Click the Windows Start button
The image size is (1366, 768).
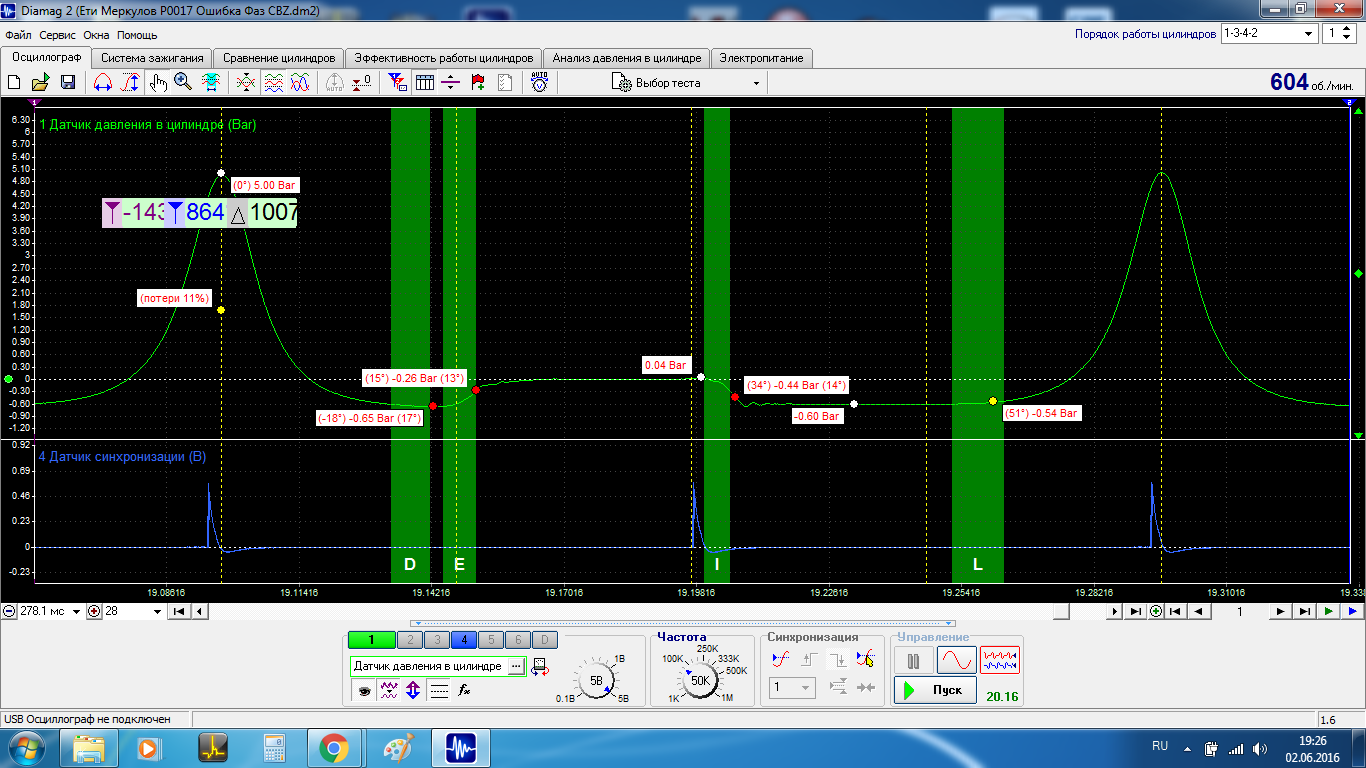coord(24,747)
